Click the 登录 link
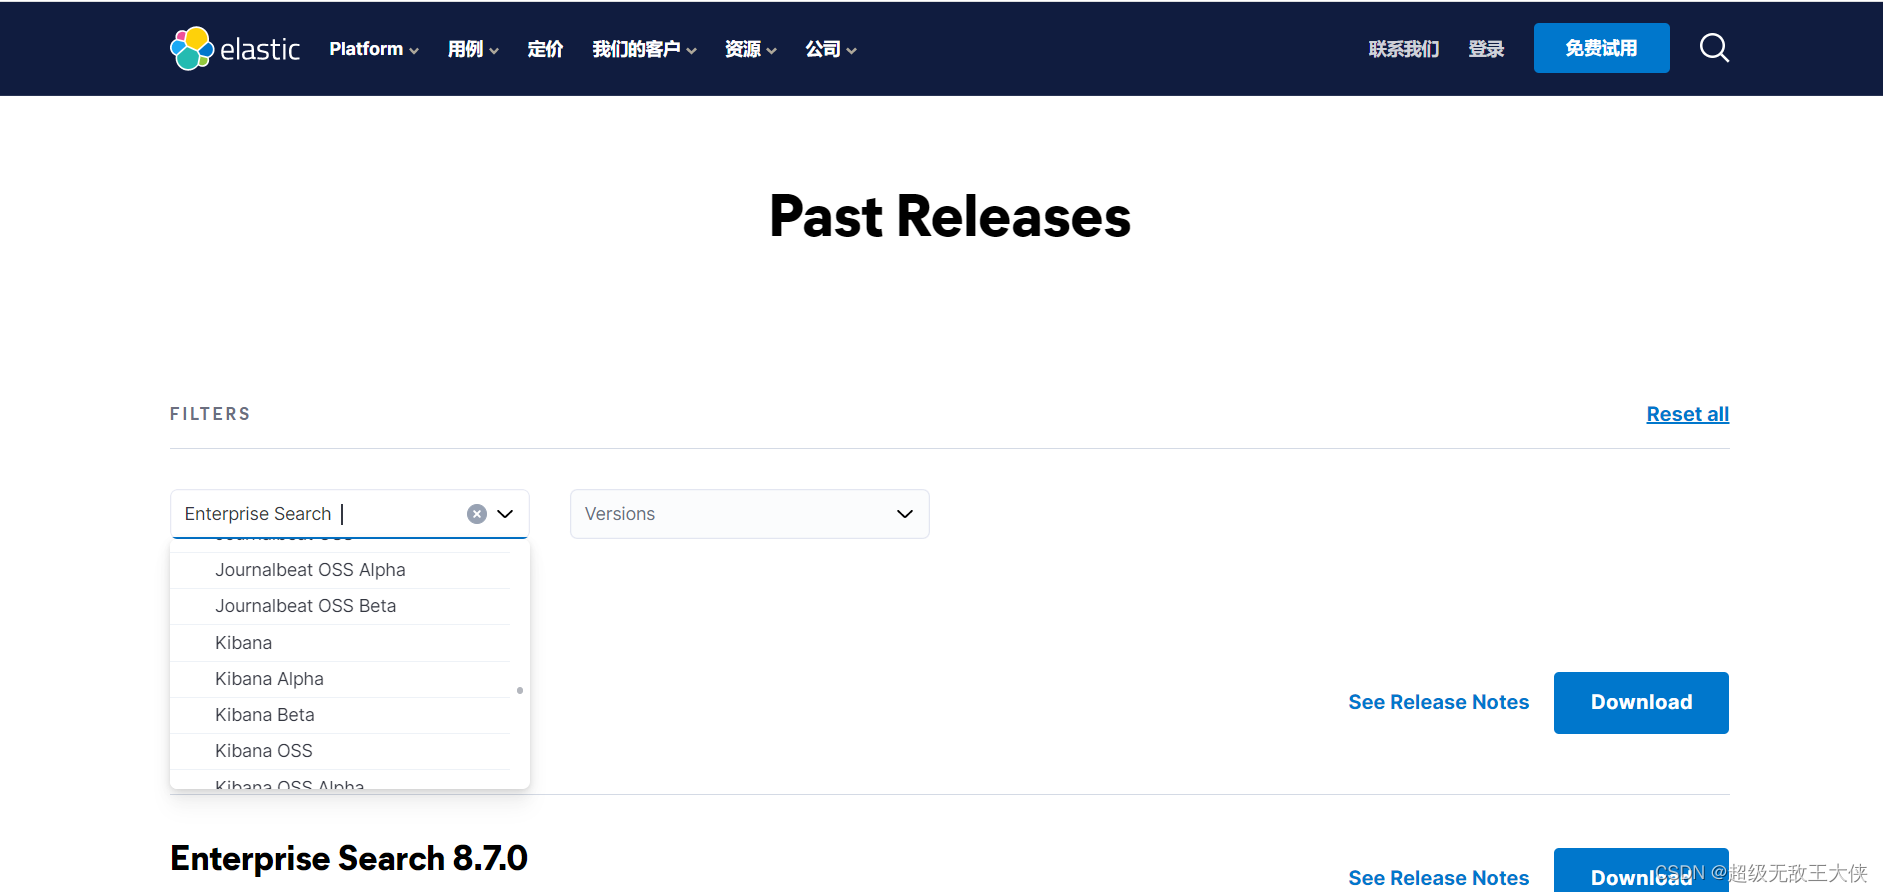The width and height of the screenshot is (1883, 892). coord(1486,49)
